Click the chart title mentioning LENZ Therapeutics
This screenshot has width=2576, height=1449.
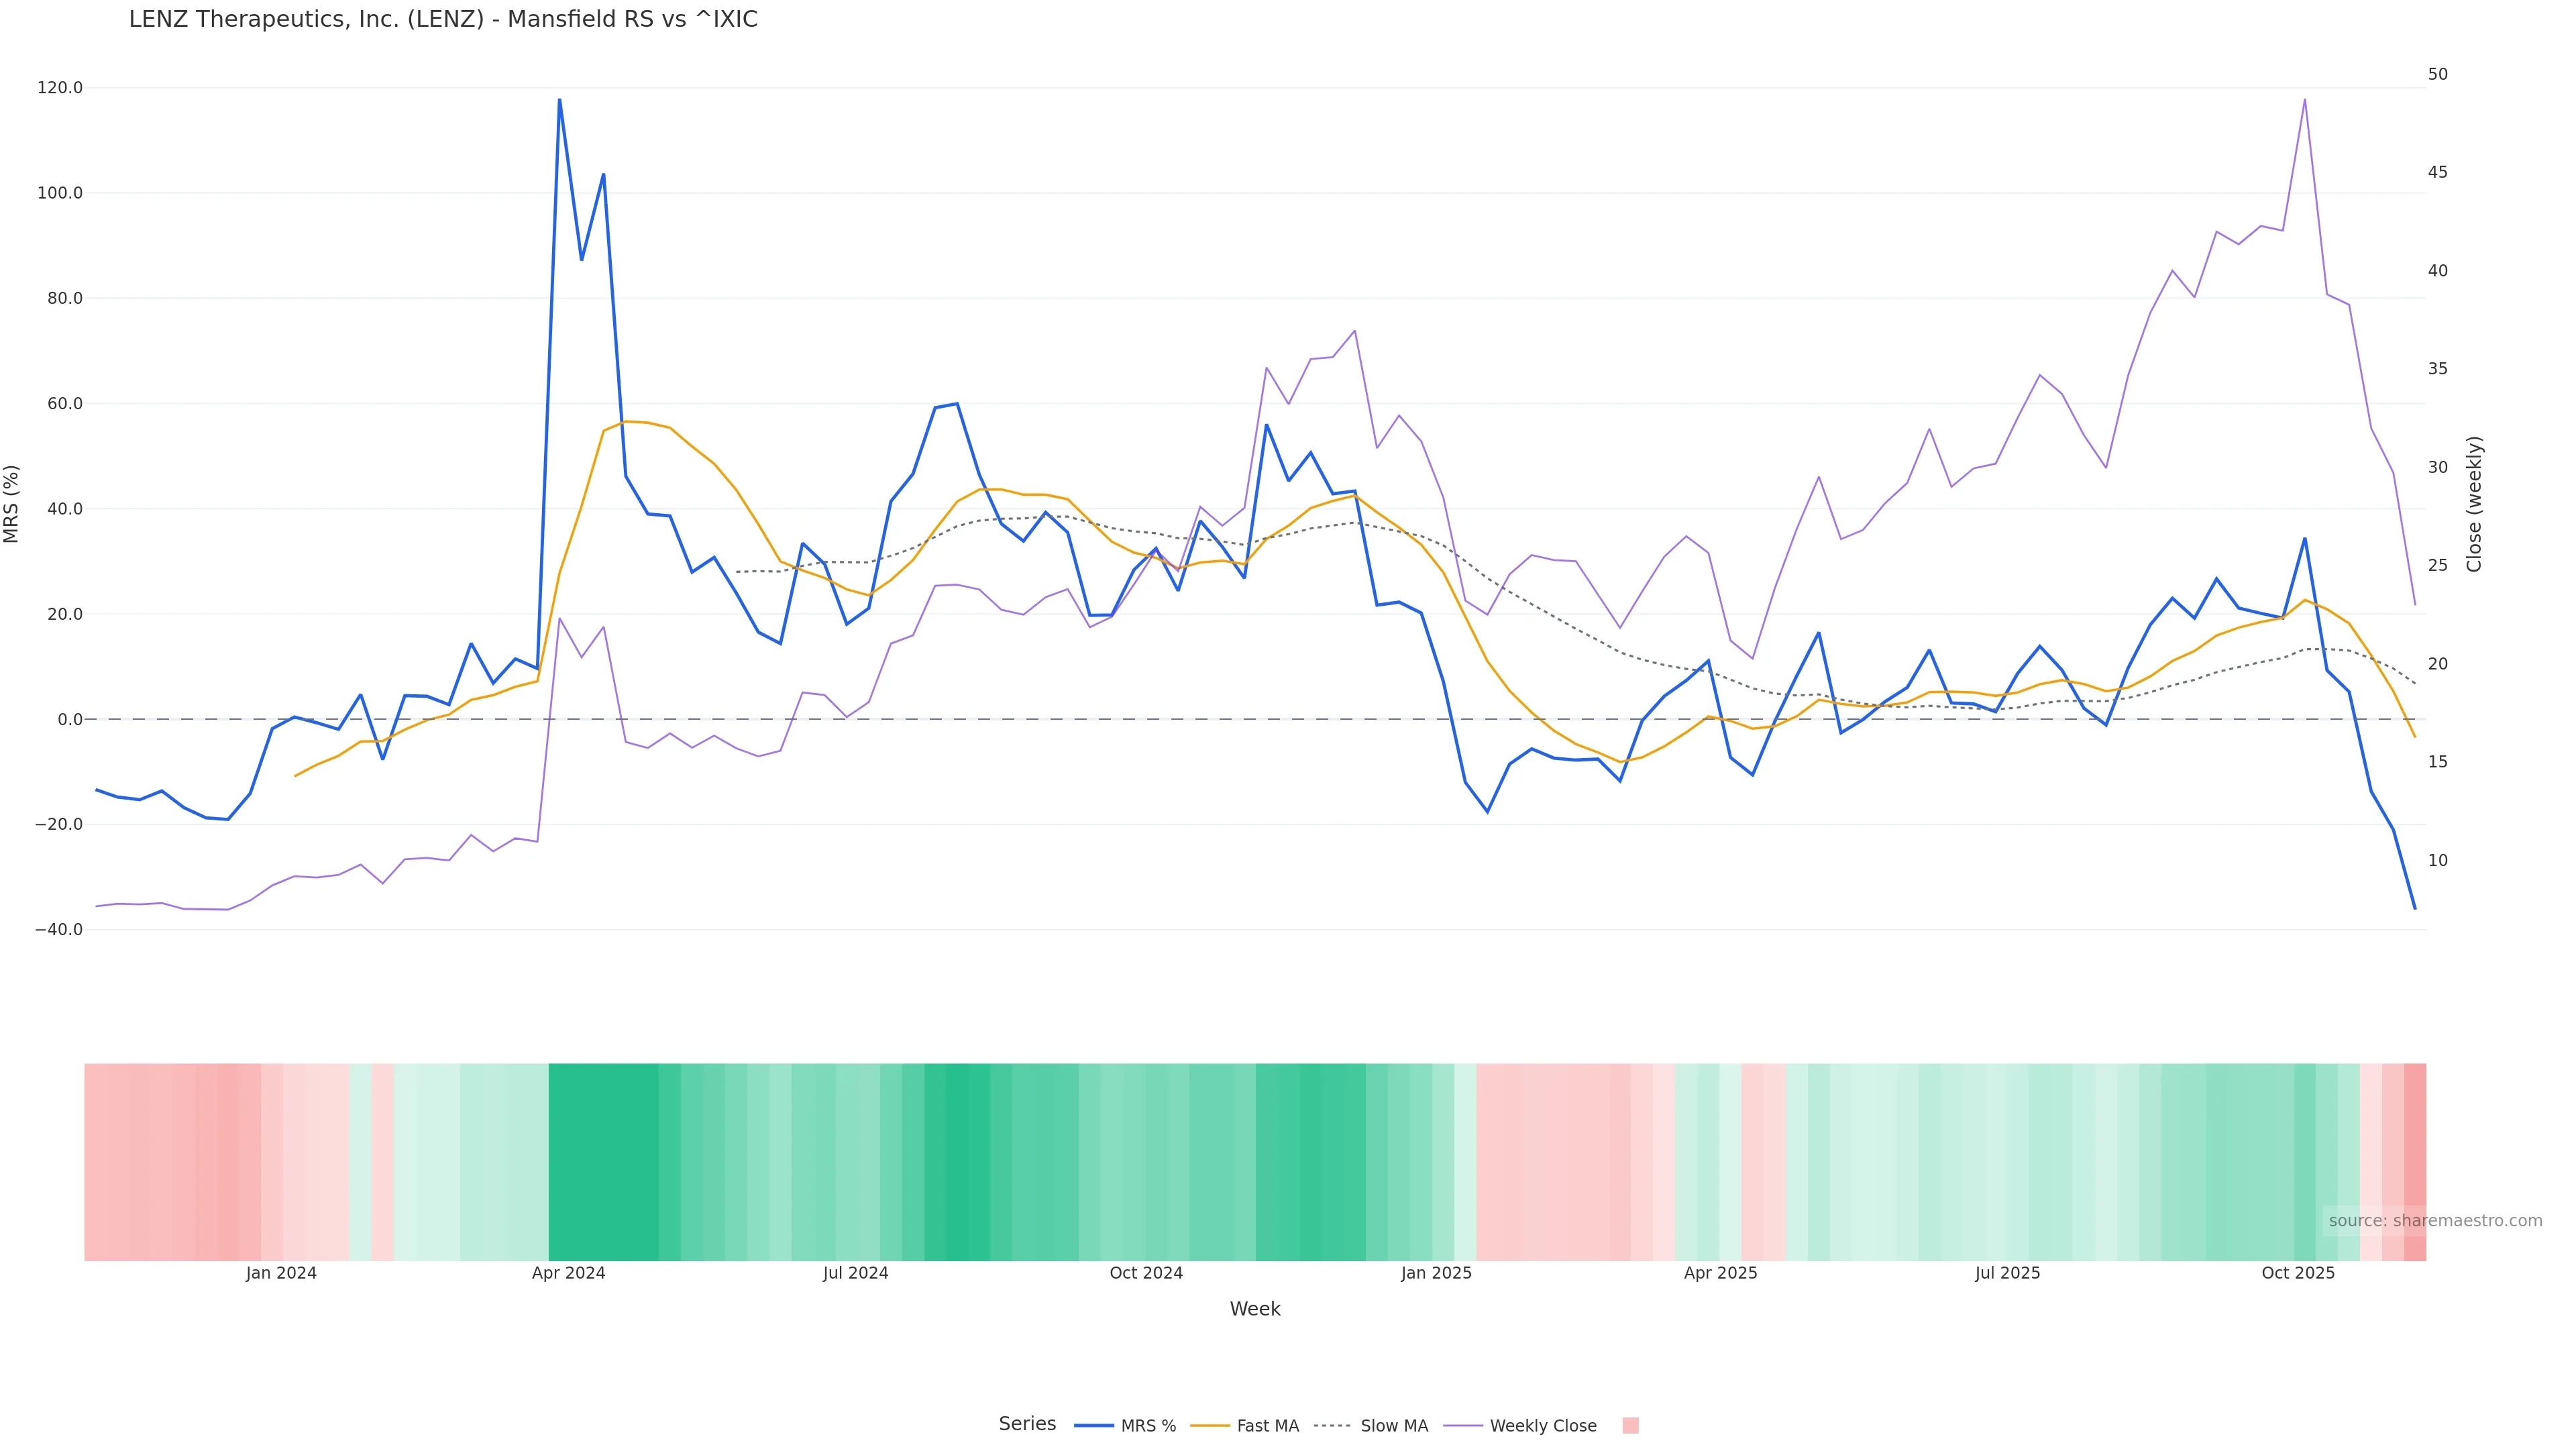443,20
